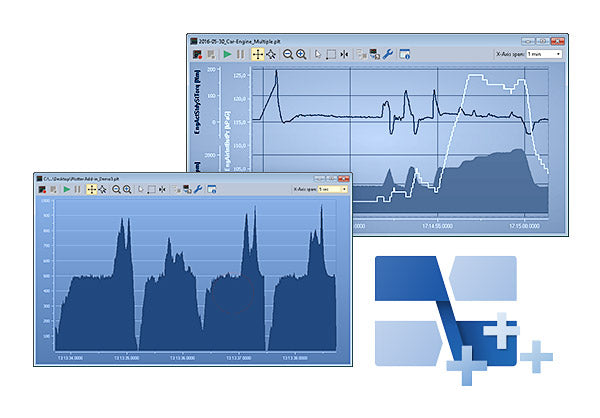Open wrench settings in Car-Engine plot toolbar
This screenshot has width=600, height=418.
(x=388, y=55)
